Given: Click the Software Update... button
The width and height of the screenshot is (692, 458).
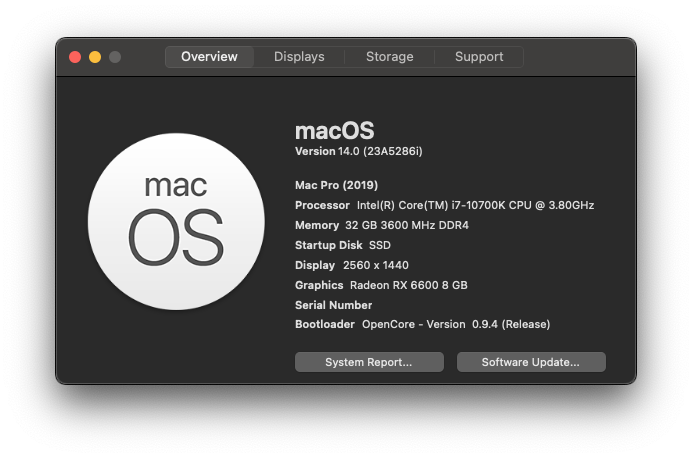Looking at the screenshot, I should (x=531, y=362).
